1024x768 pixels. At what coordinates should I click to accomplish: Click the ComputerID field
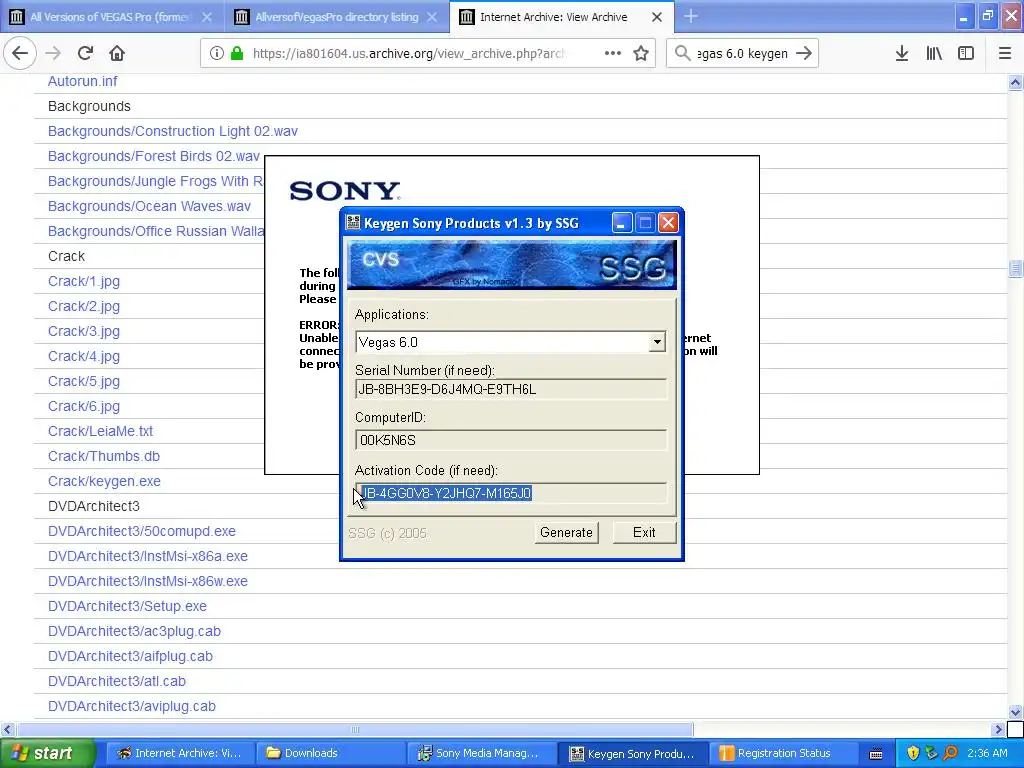(511, 440)
